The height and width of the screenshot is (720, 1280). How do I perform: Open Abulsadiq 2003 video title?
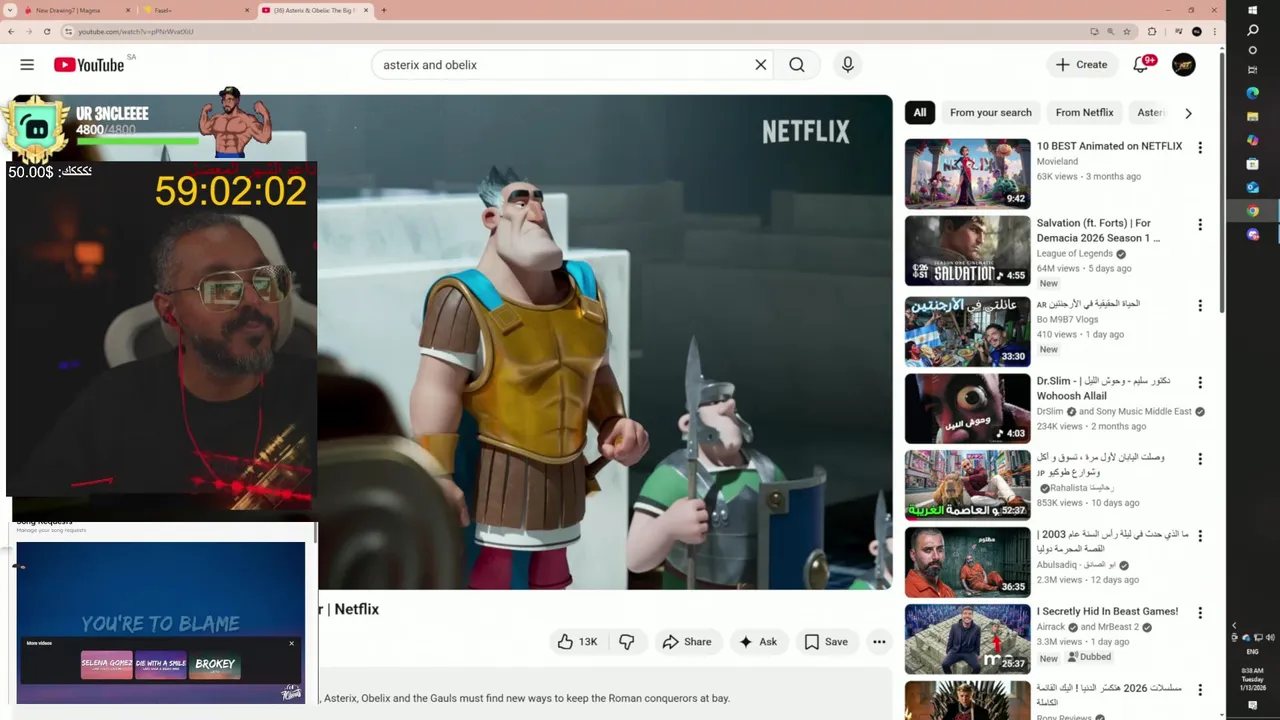coord(1113,542)
